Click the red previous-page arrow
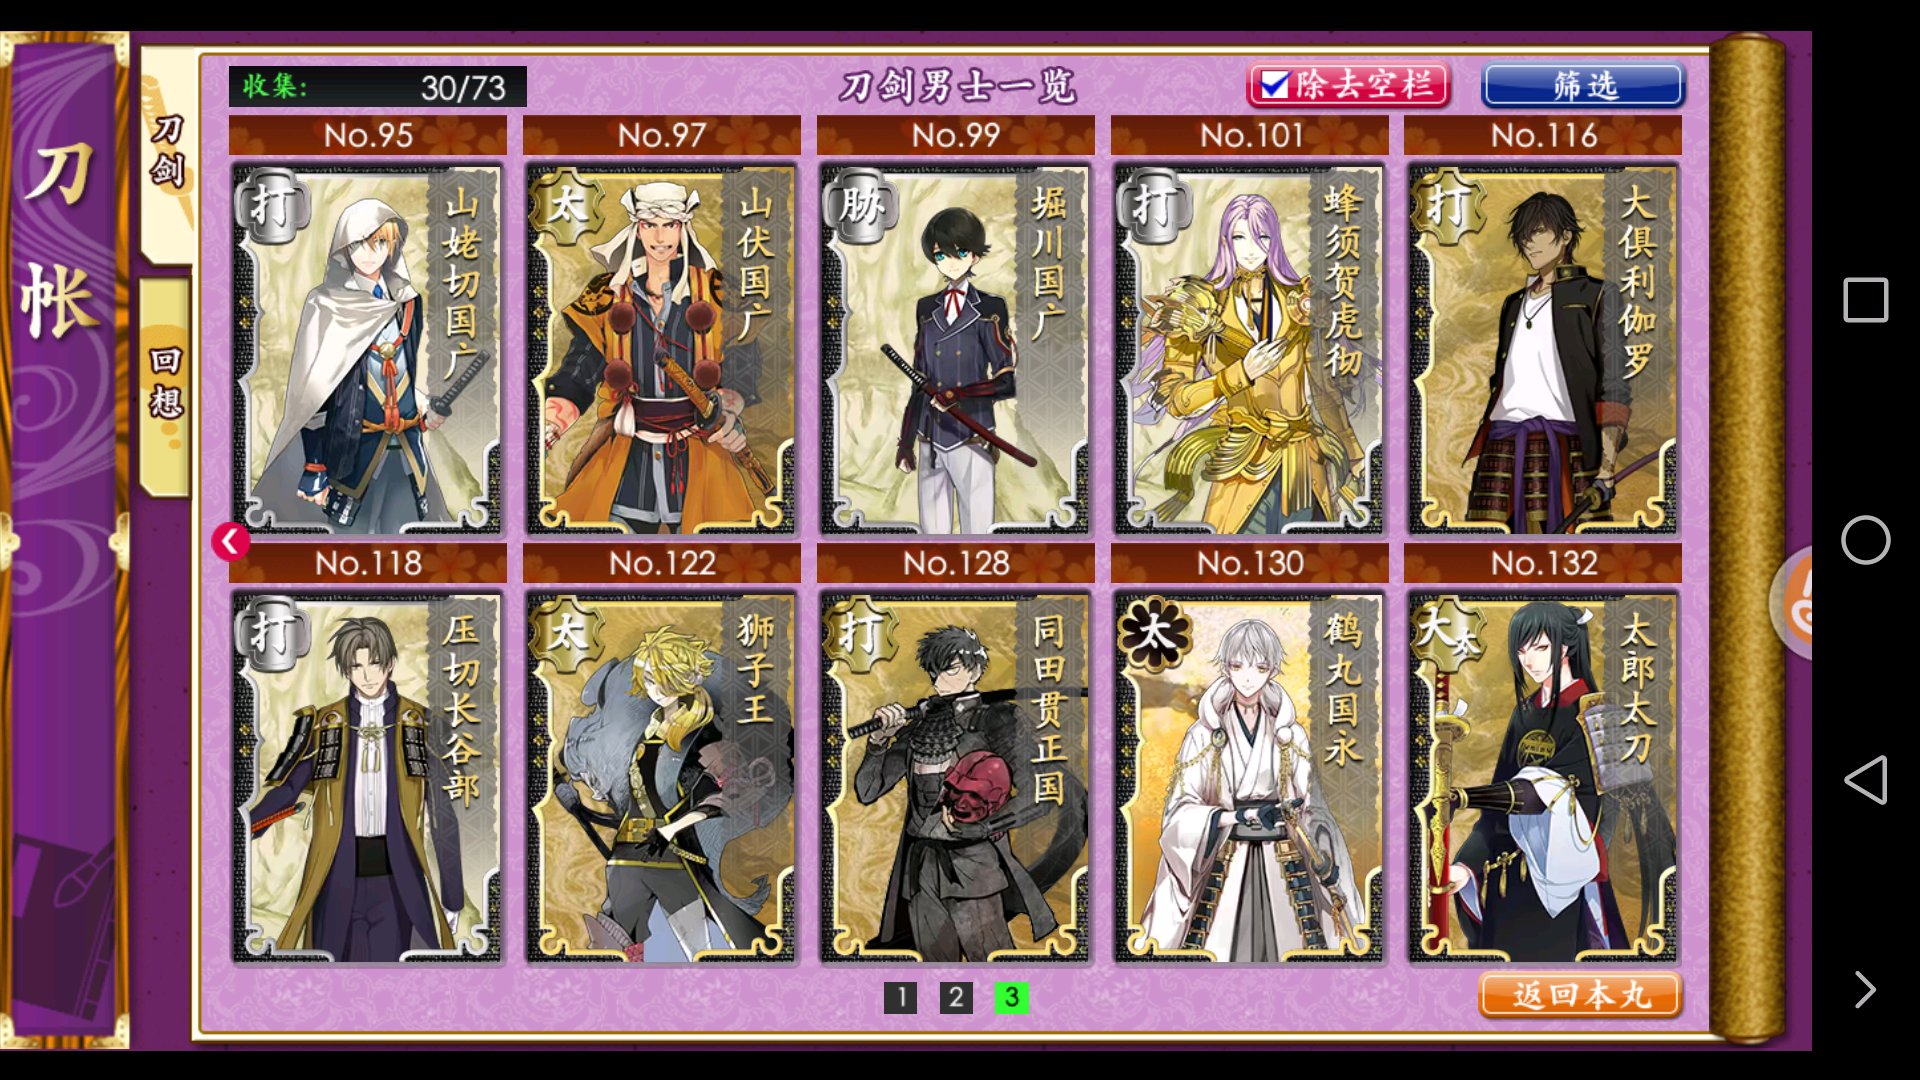 231,541
